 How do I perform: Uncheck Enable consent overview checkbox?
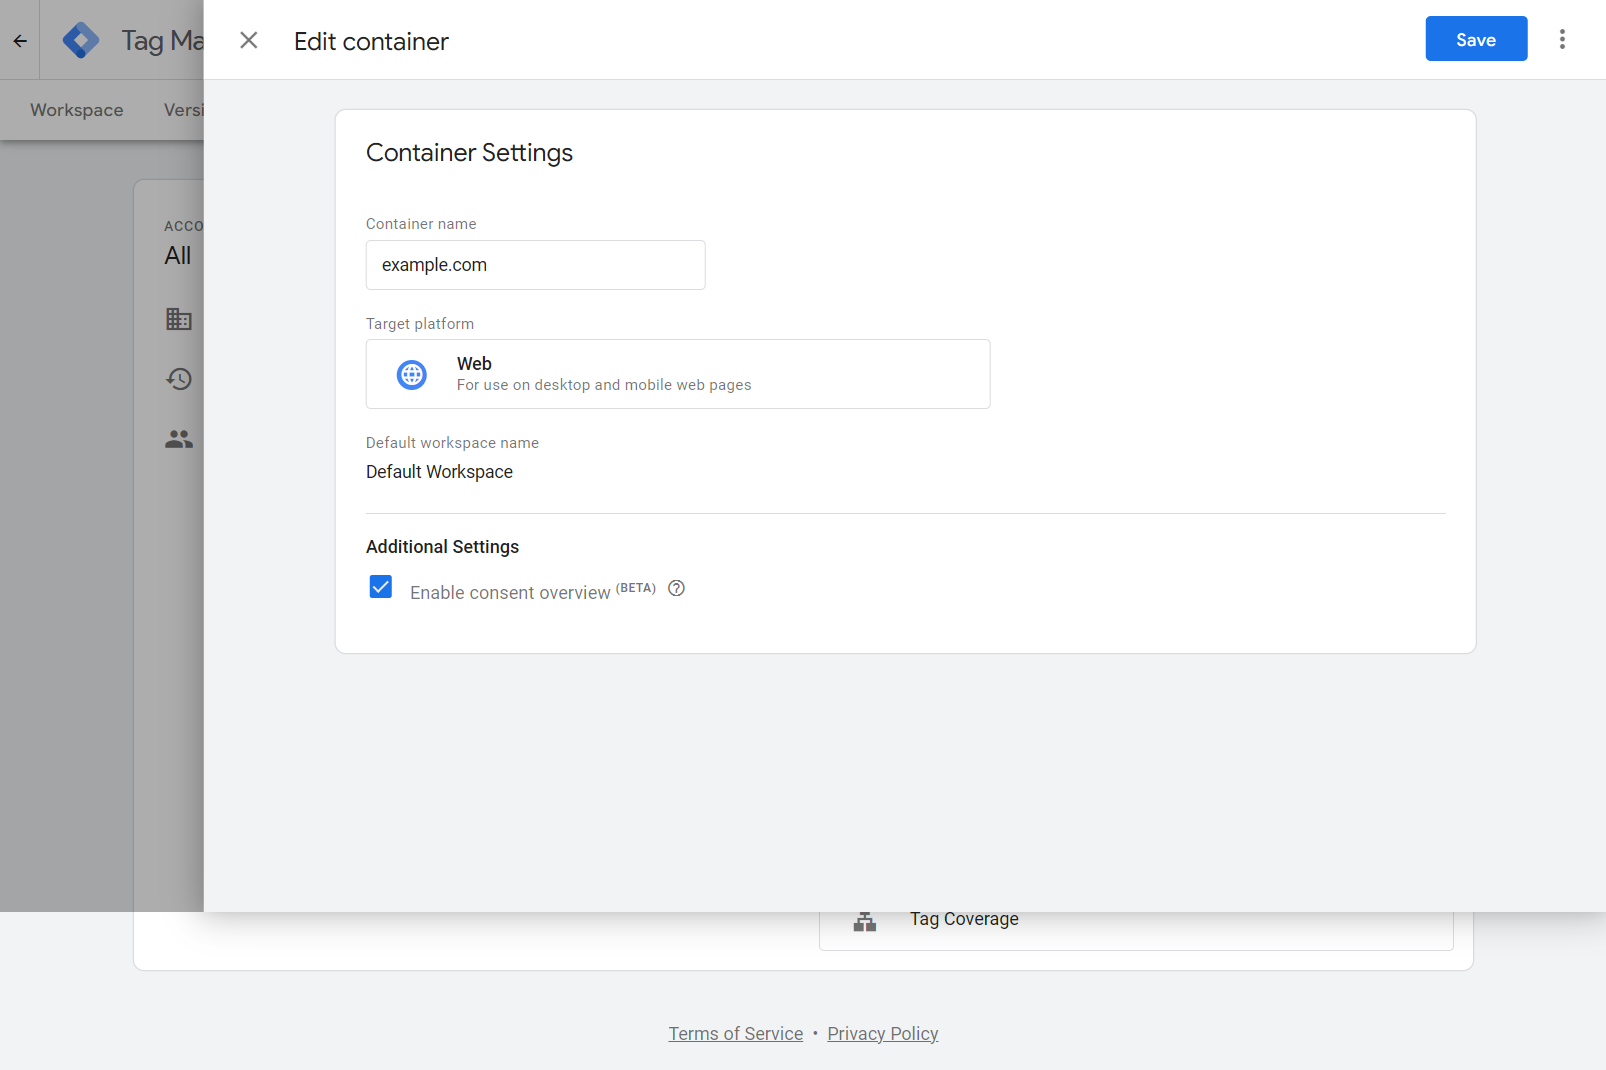click(381, 587)
